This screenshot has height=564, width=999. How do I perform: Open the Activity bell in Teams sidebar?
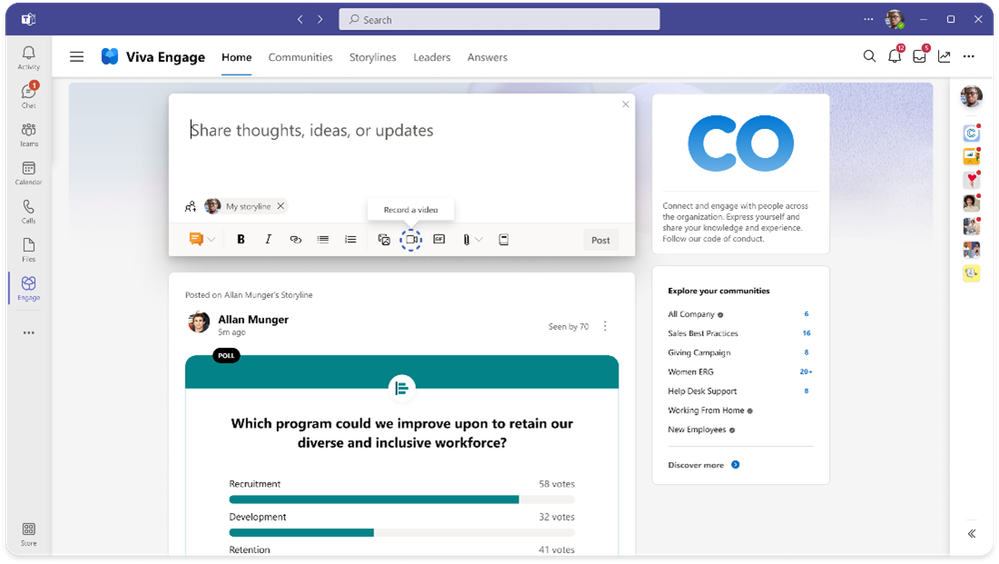tap(29, 57)
